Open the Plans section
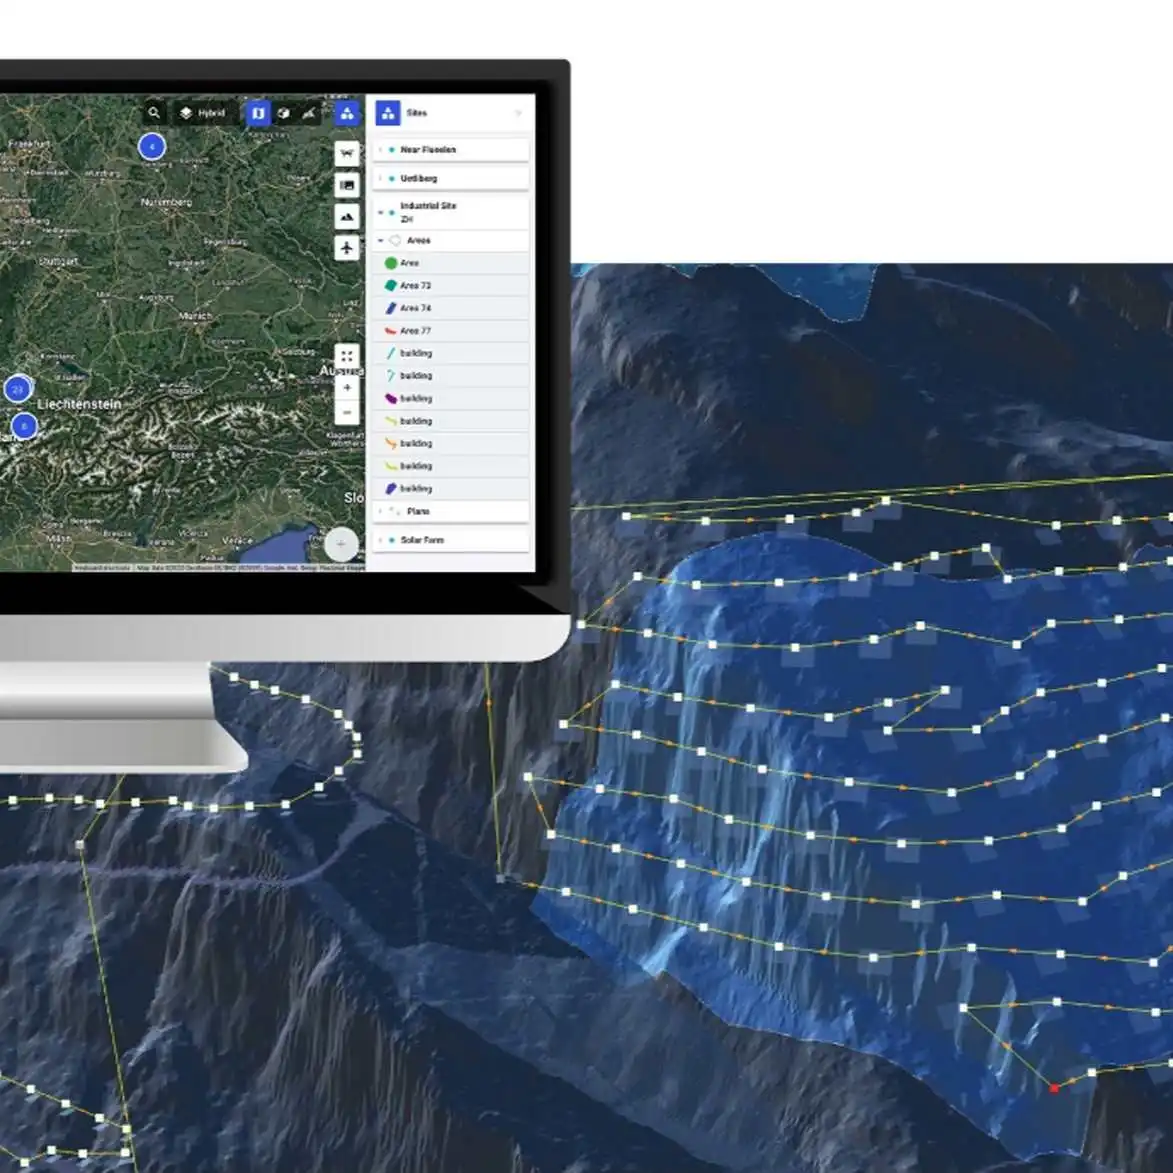The height and width of the screenshot is (1173, 1173). (418, 511)
